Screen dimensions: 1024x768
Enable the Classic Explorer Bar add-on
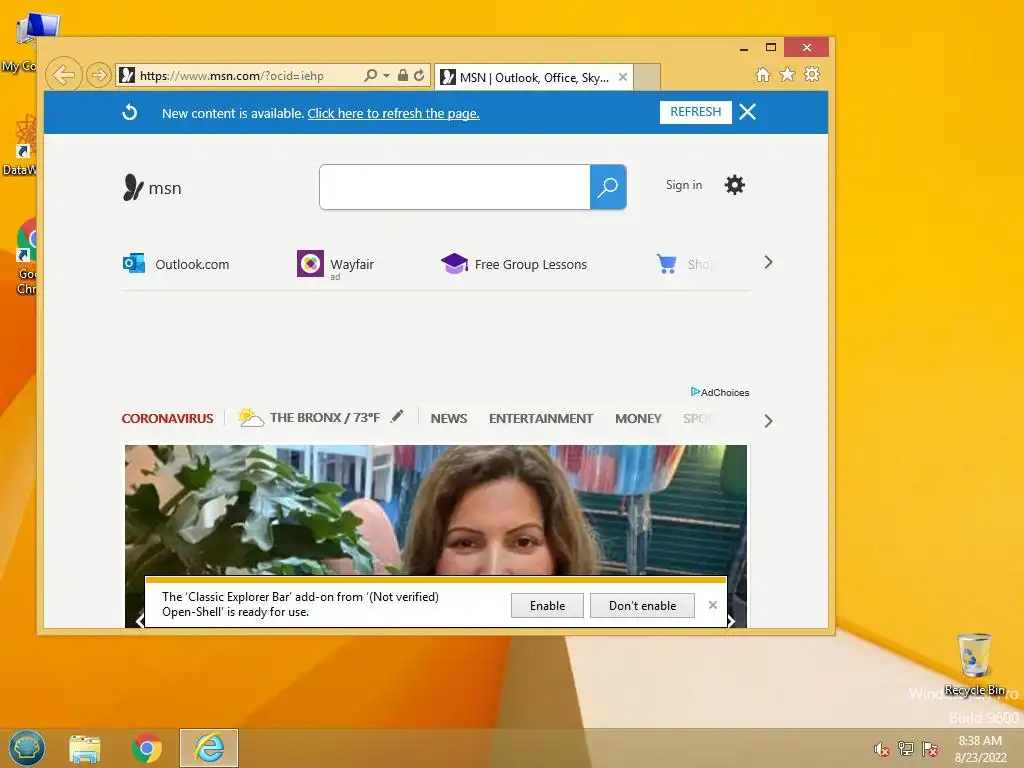(547, 605)
